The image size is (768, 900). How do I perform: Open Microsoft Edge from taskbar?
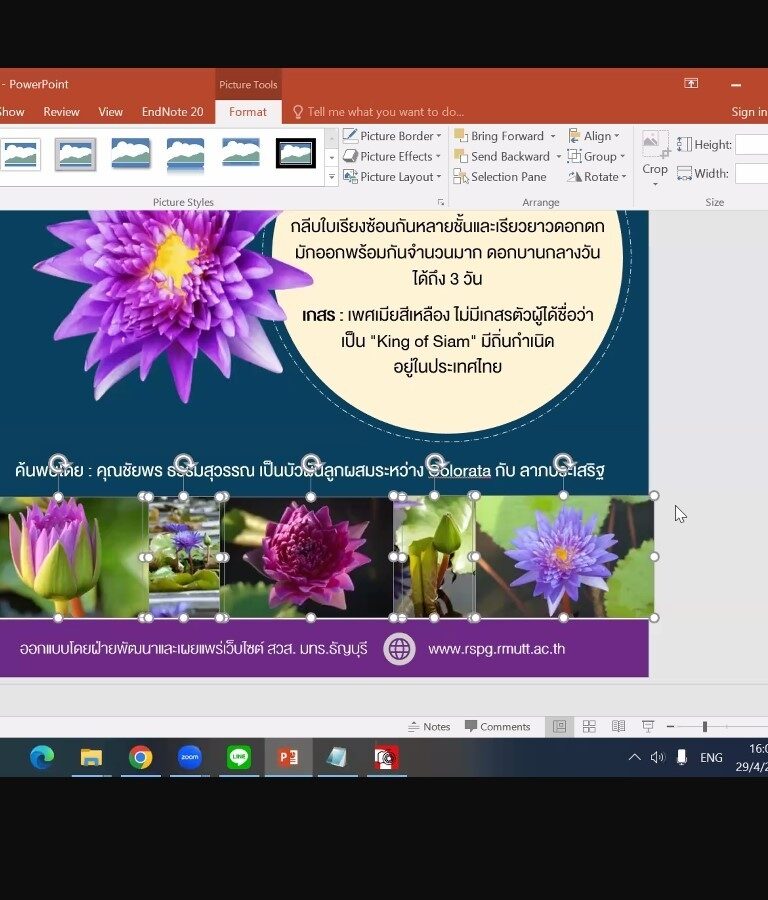(x=42, y=758)
